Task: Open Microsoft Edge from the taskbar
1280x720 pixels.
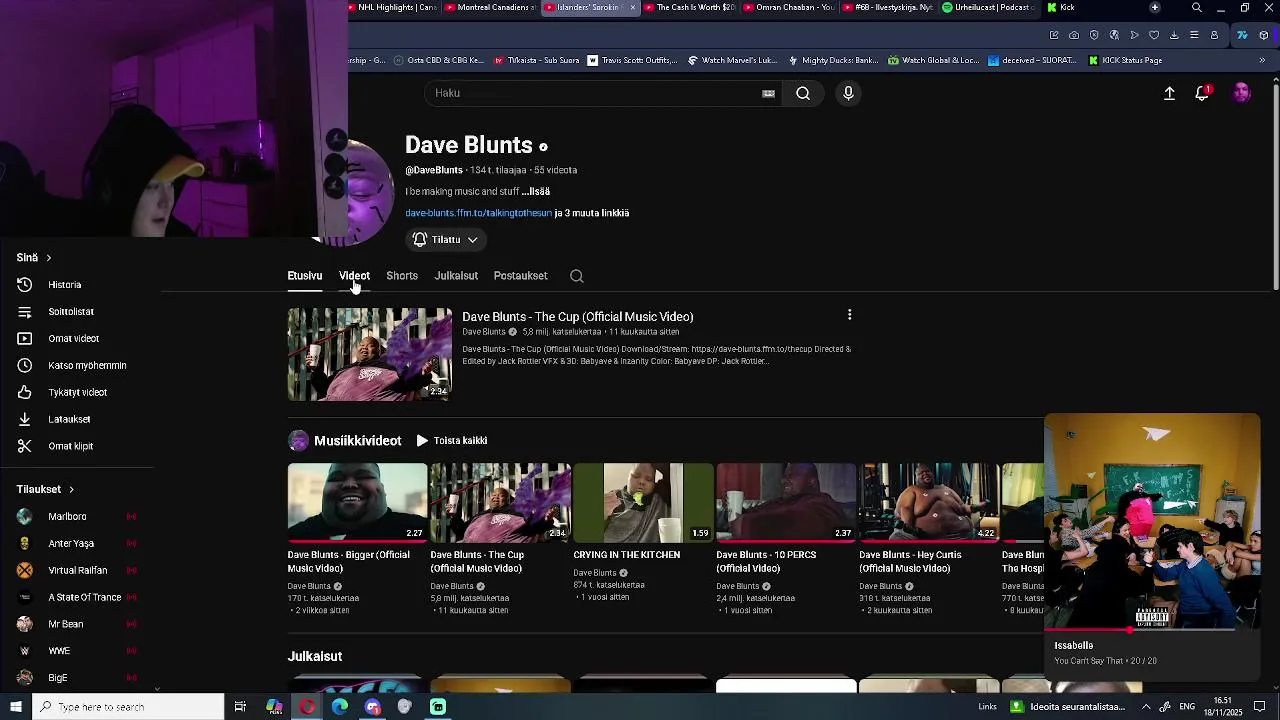Action: point(340,707)
